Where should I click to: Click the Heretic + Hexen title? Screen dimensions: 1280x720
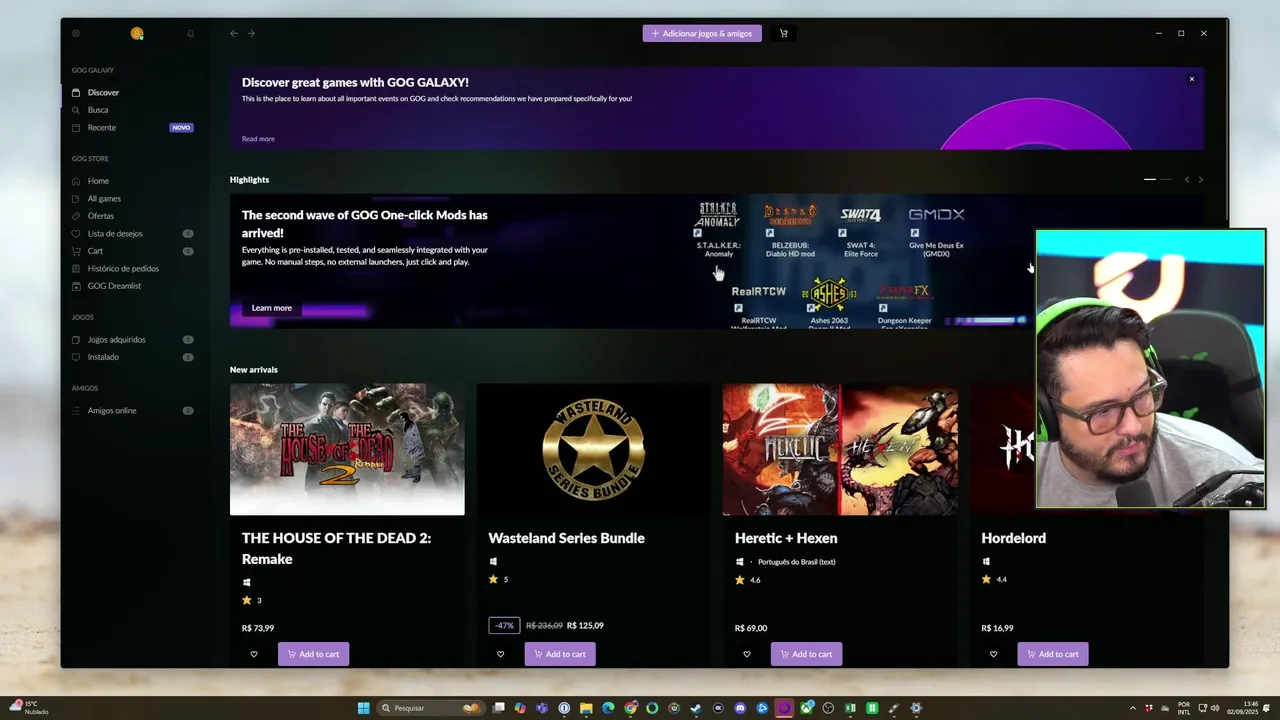pyautogui.click(x=786, y=538)
